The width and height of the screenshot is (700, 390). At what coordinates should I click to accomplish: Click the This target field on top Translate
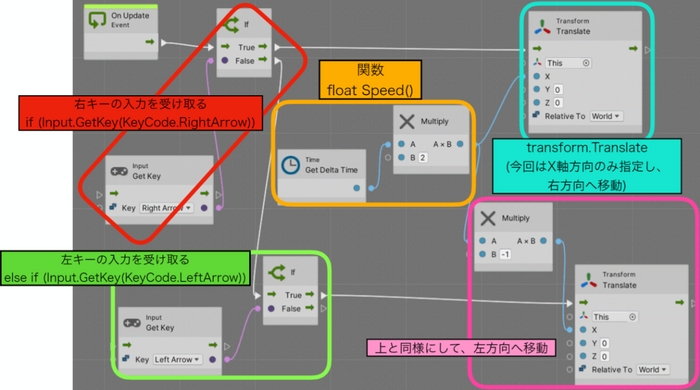[x=569, y=63]
